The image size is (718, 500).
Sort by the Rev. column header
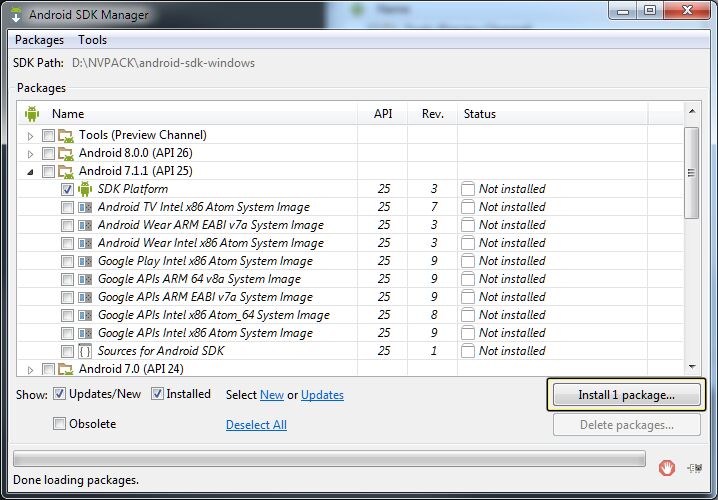pyautogui.click(x=433, y=114)
